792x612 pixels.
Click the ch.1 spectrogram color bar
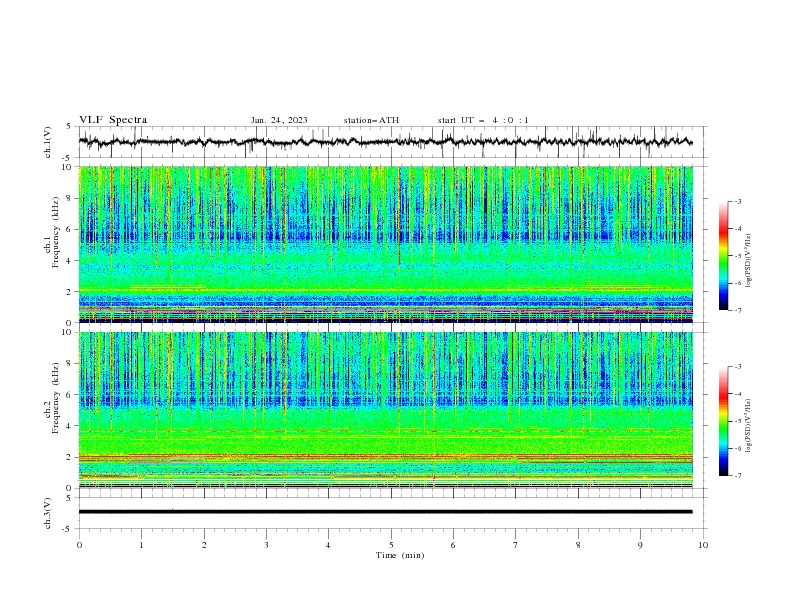click(723, 256)
